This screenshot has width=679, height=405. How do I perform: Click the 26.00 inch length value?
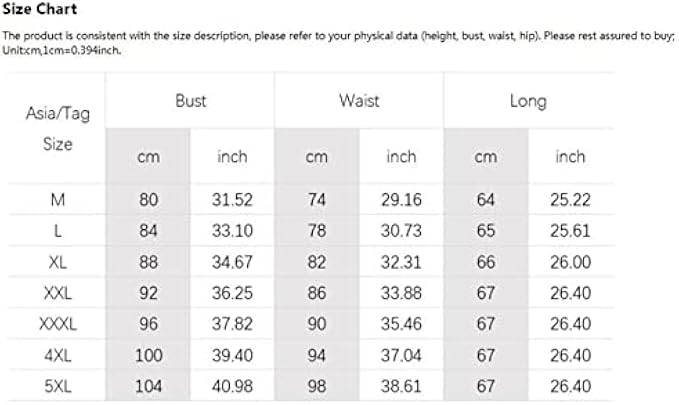coord(570,262)
